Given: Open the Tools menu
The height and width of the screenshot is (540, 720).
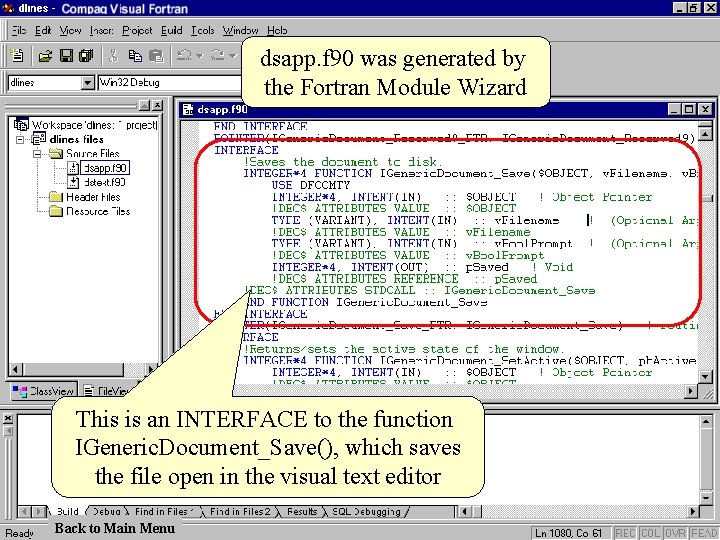Looking at the screenshot, I should coord(202,30).
